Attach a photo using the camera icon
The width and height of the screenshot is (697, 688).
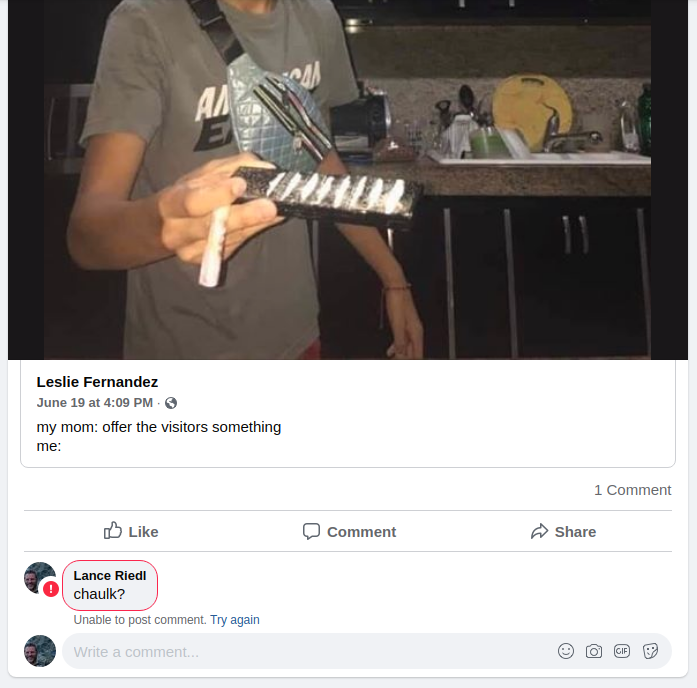coord(594,651)
